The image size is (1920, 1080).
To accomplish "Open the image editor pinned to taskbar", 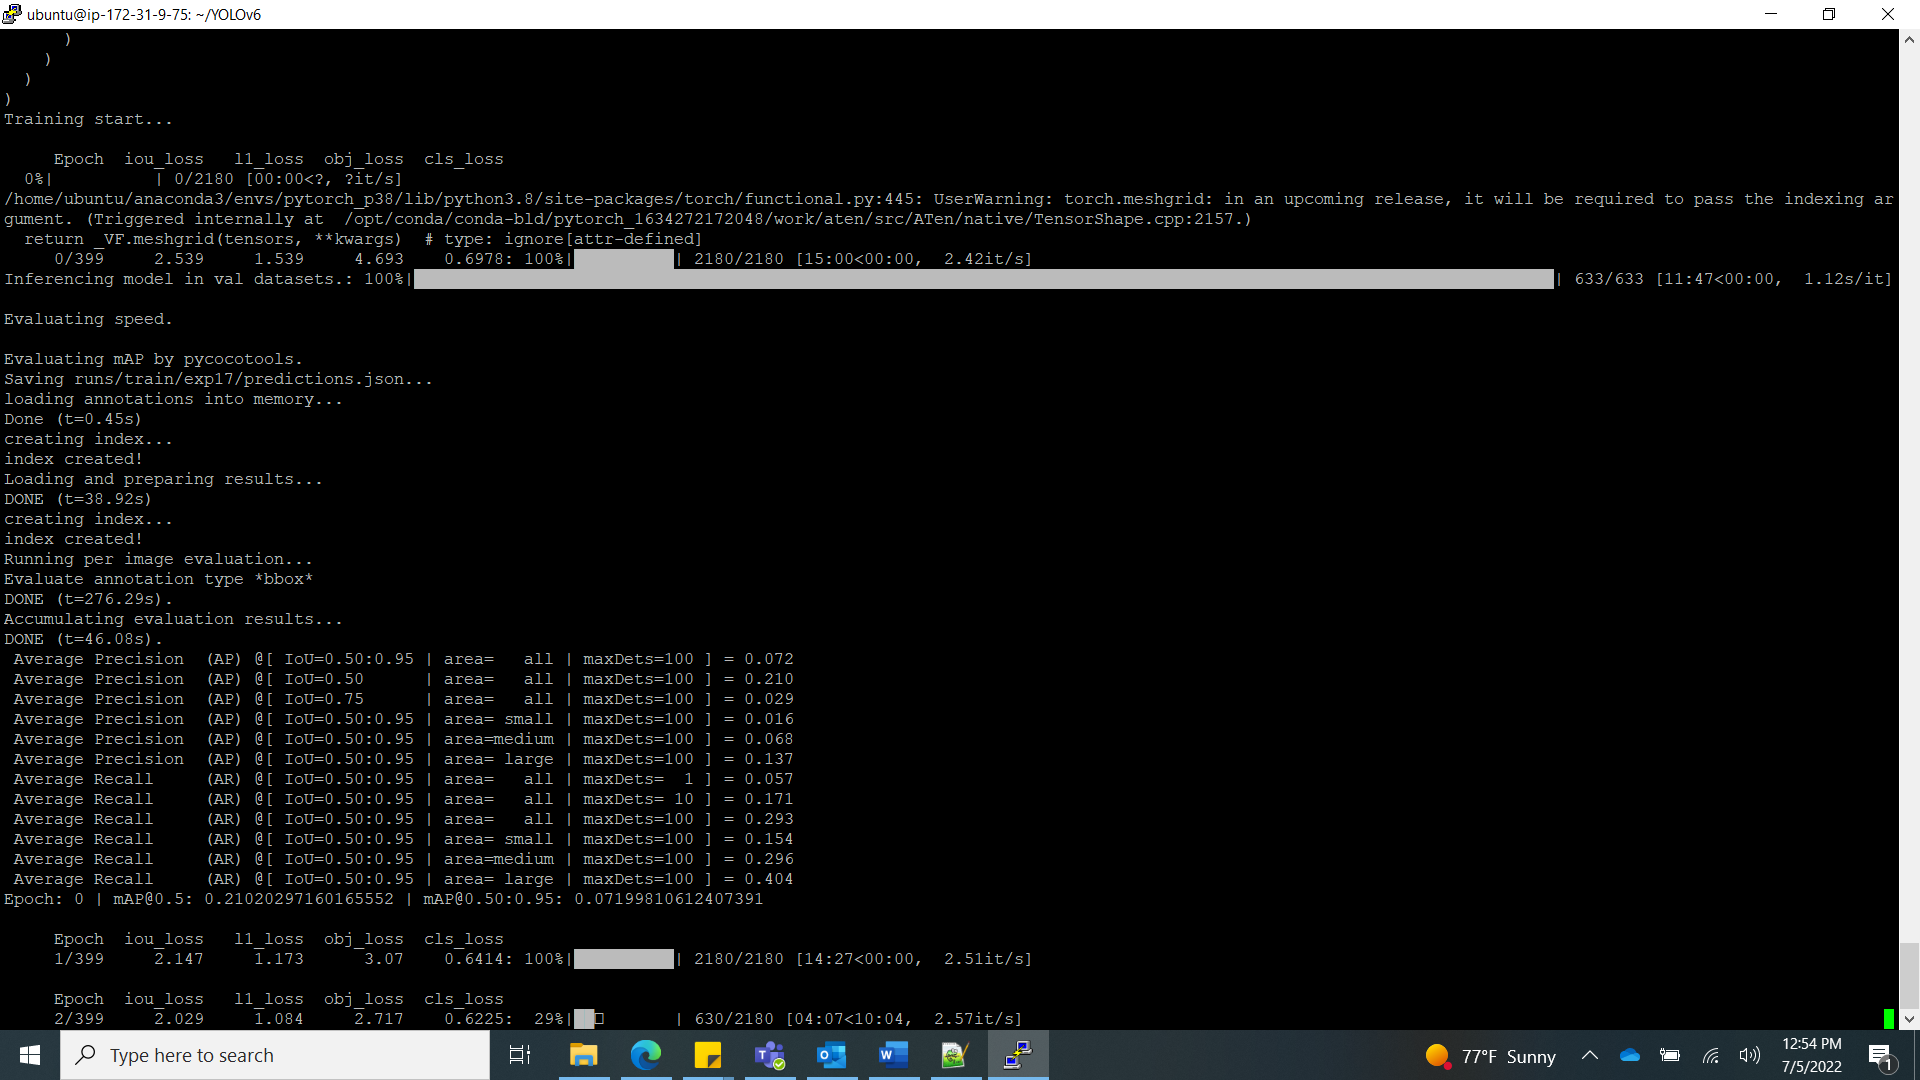I will tap(955, 1055).
